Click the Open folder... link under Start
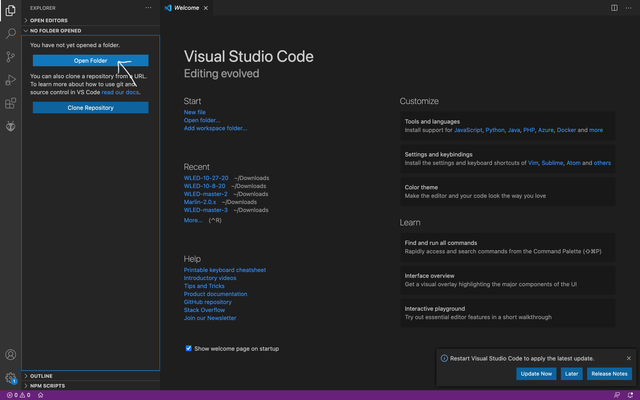Viewport: 640px width, 400px height. pyautogui.click(x=202, y=120)
